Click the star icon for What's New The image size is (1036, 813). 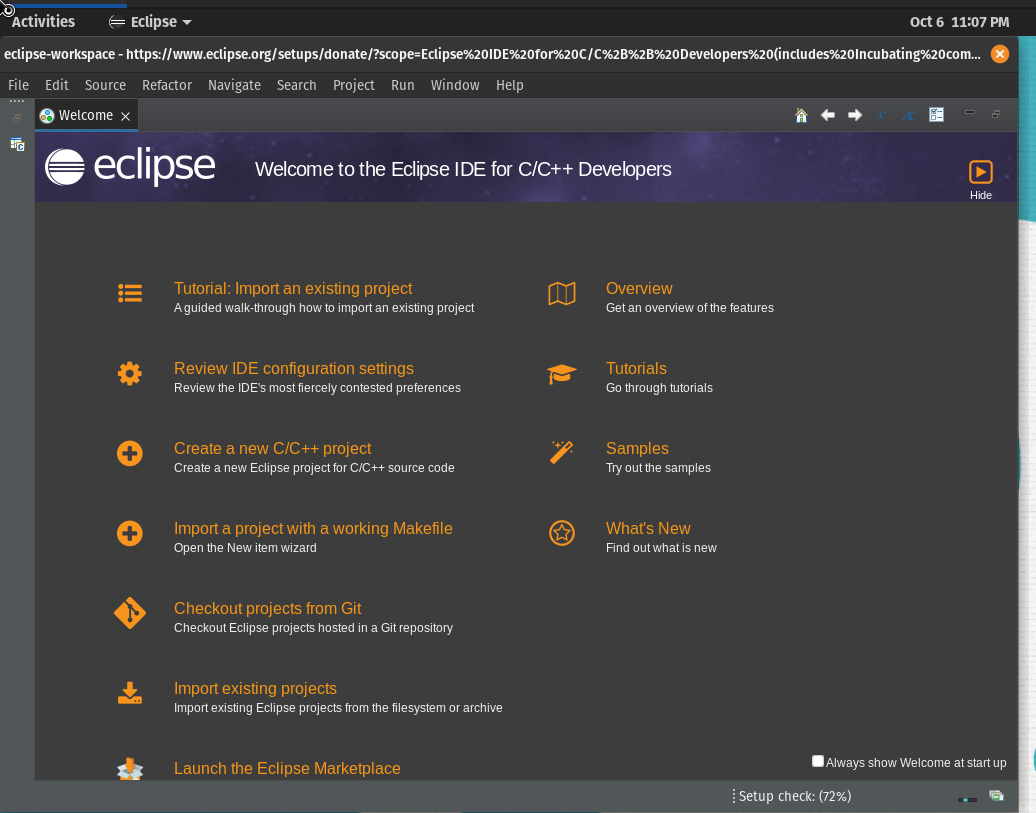point(562,533)
